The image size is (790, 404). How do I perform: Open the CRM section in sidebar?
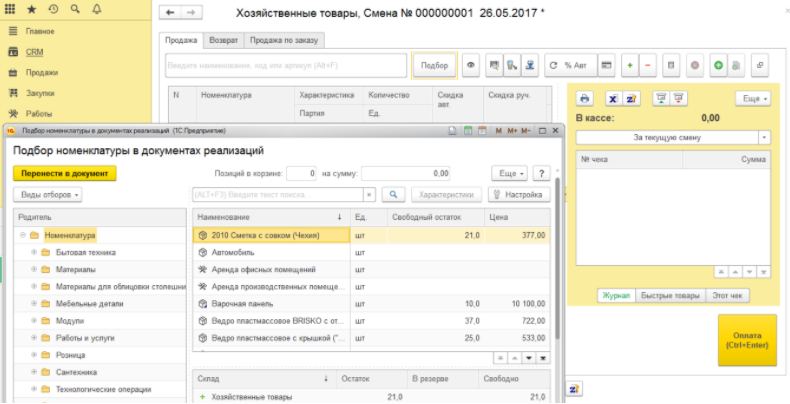[35, 52]
